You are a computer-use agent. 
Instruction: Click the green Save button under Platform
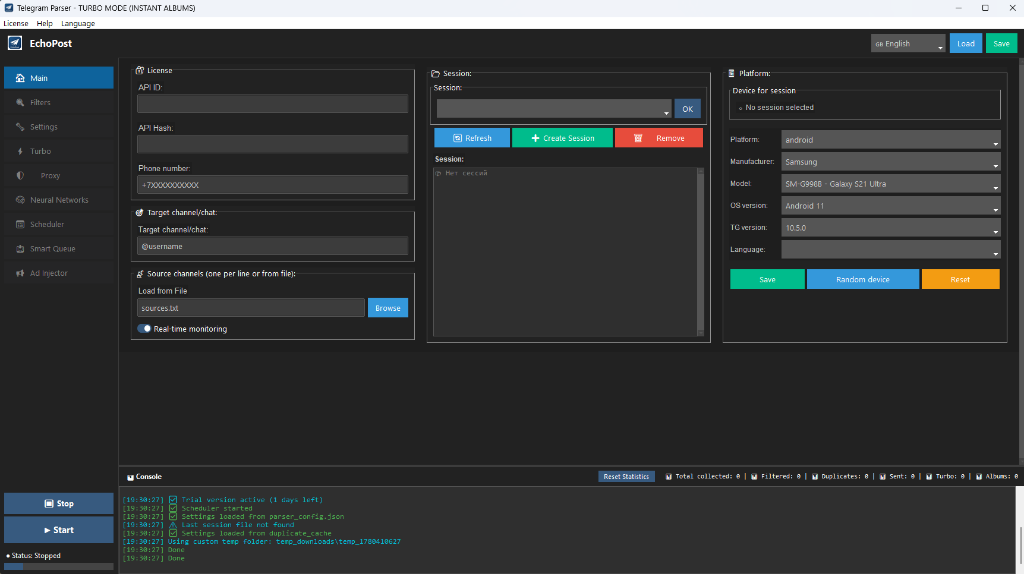point(767,279)
